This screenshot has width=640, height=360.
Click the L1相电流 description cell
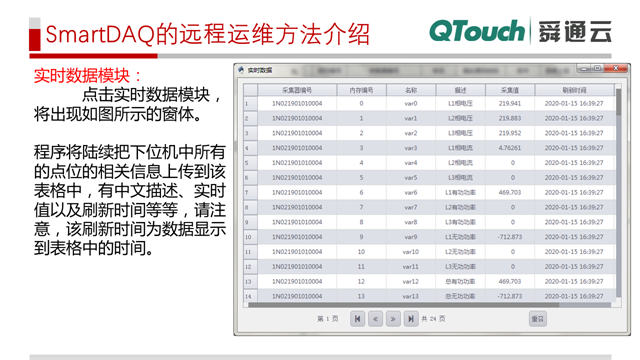(460, 148)
